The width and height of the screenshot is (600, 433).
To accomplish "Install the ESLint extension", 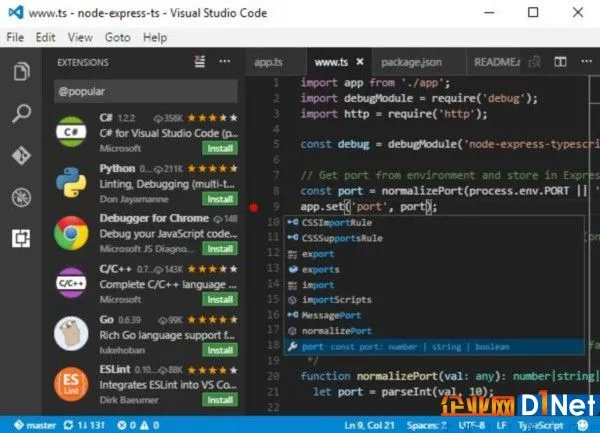I will [x=220, y=400].
